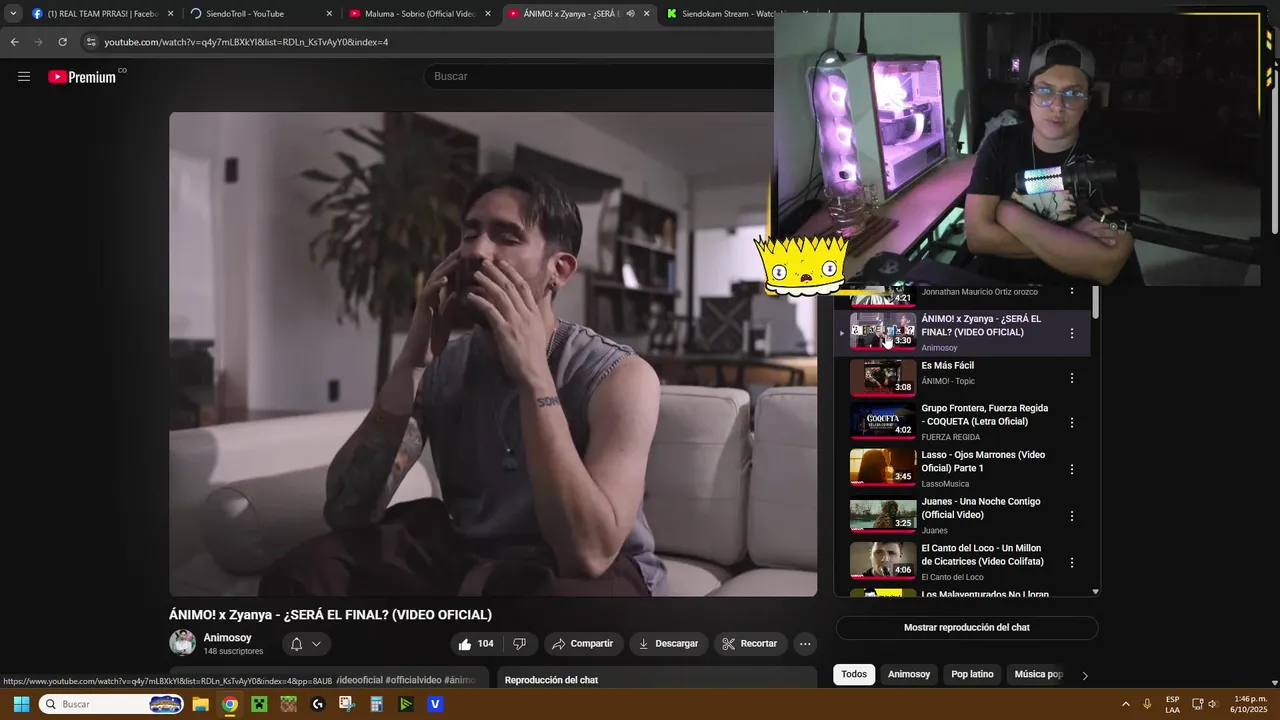Show more filter chips with right arrow
This screenshot has height=720, width=1280.
click(1085, 675)
